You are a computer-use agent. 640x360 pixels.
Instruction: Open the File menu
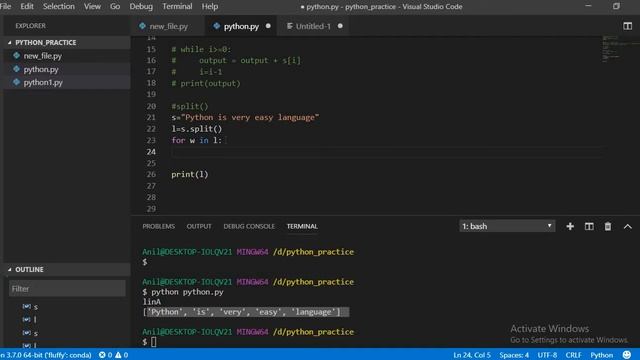pos(6,7)
